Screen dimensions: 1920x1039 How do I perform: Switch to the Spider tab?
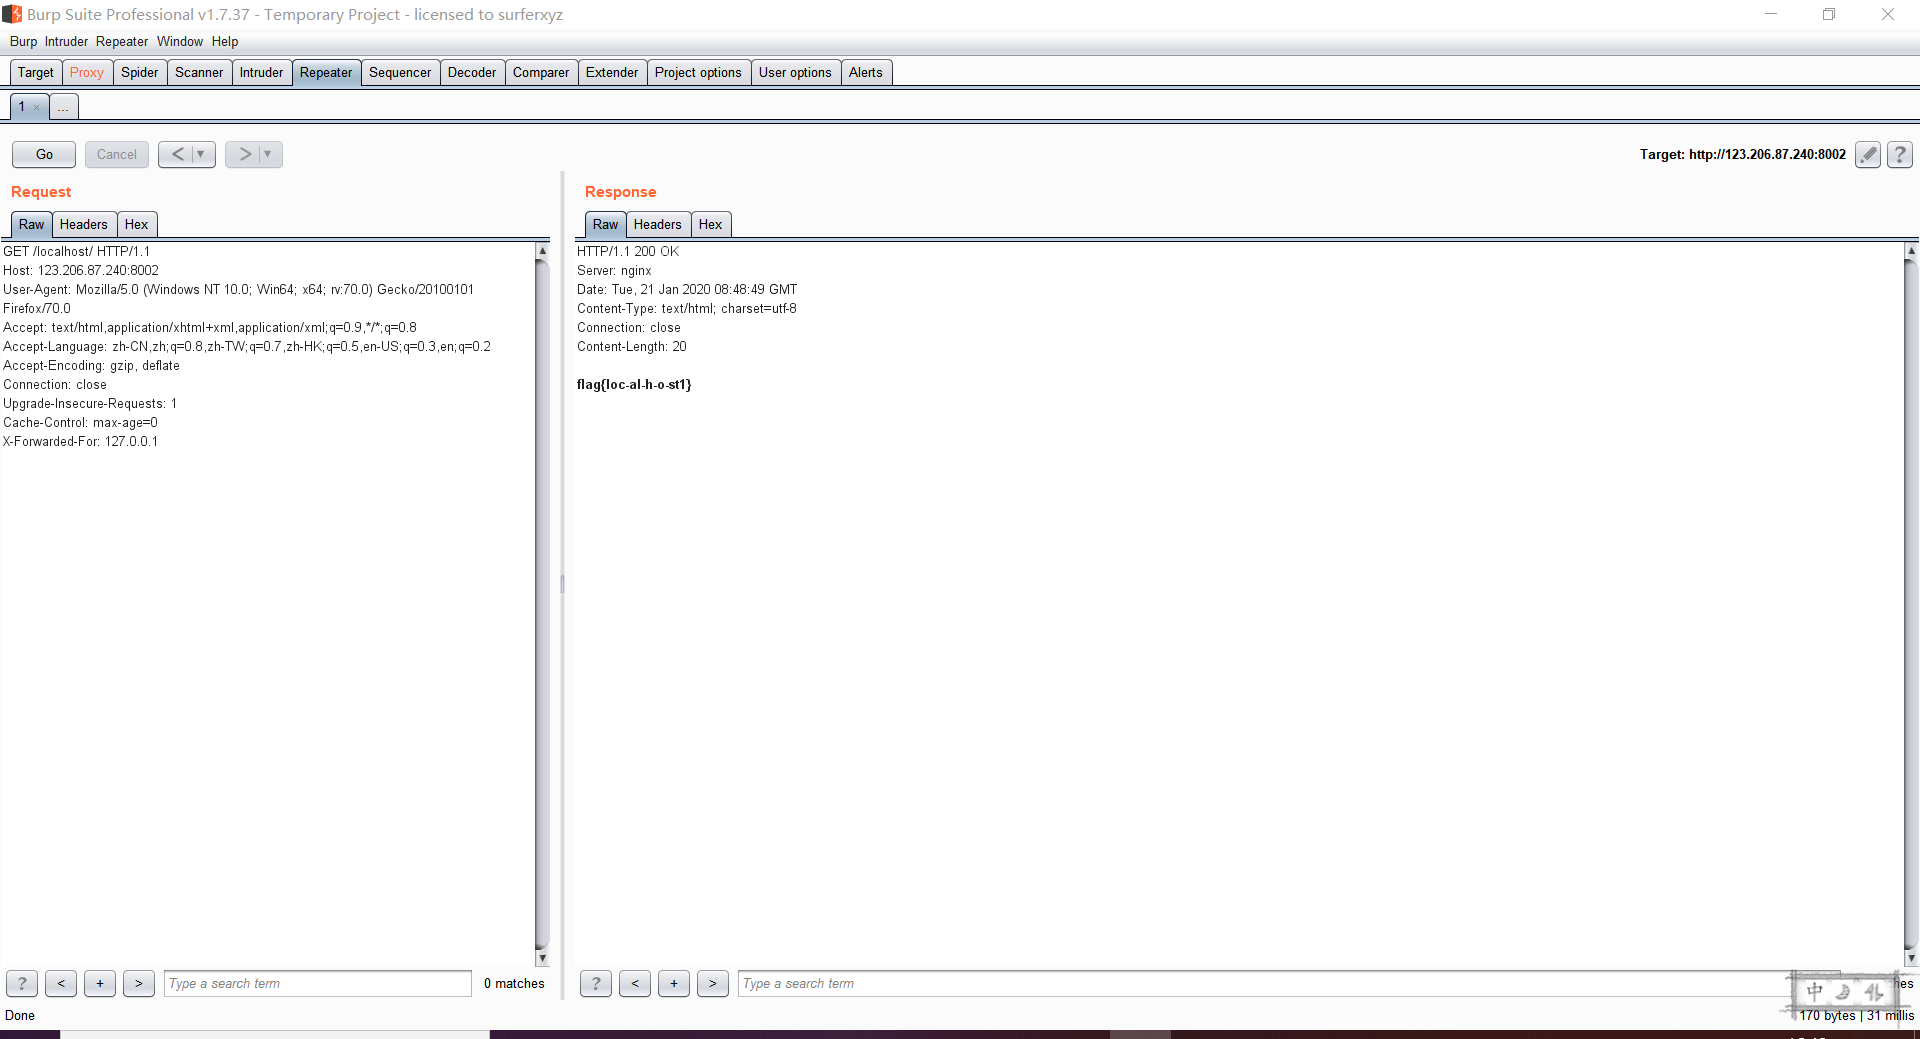point(140,72)
